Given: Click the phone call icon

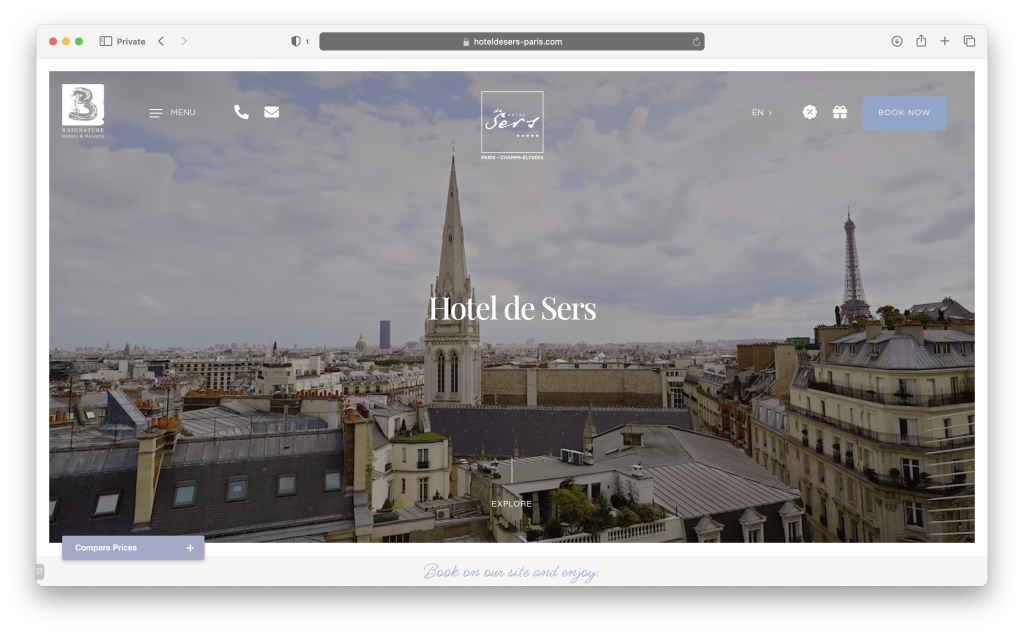Looking at the screenshot, I should click(x=241, y=112).
